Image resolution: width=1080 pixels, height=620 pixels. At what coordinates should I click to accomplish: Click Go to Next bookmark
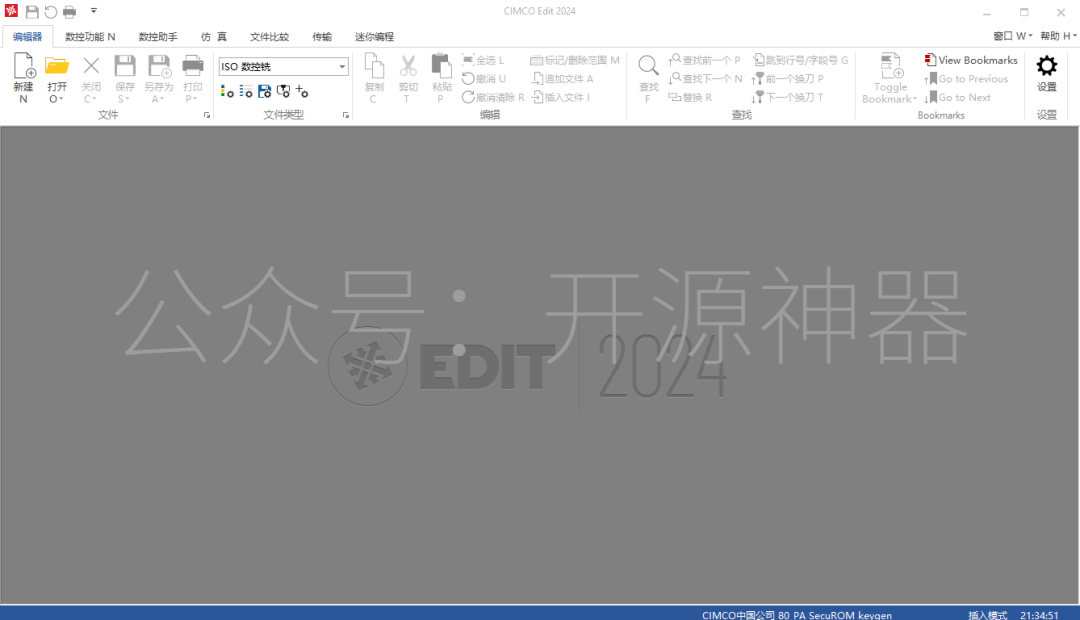(x=957, y=97)
